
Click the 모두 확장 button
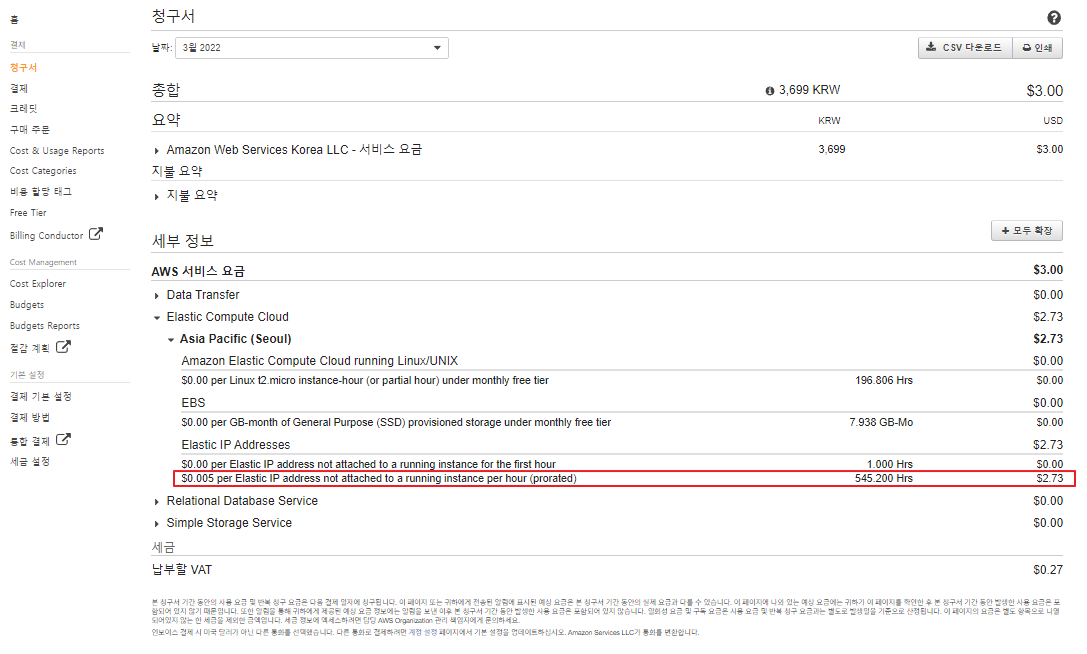pos(1026,230)
